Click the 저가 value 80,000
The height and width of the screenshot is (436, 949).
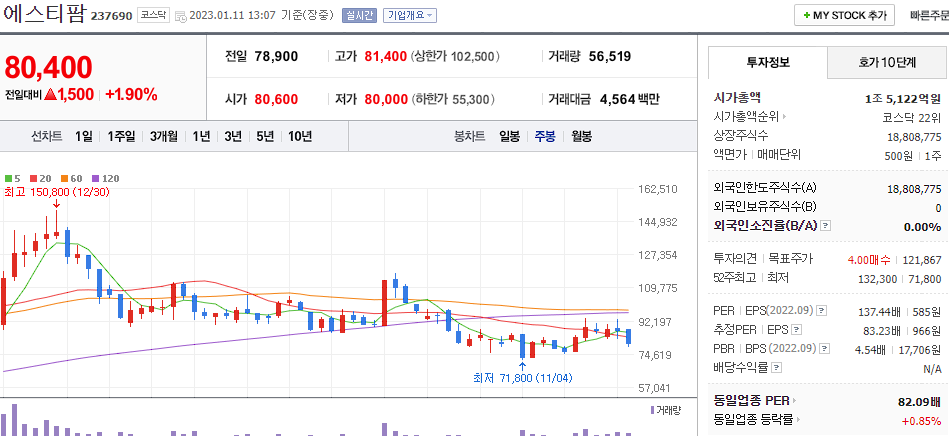tap(386, 99)
